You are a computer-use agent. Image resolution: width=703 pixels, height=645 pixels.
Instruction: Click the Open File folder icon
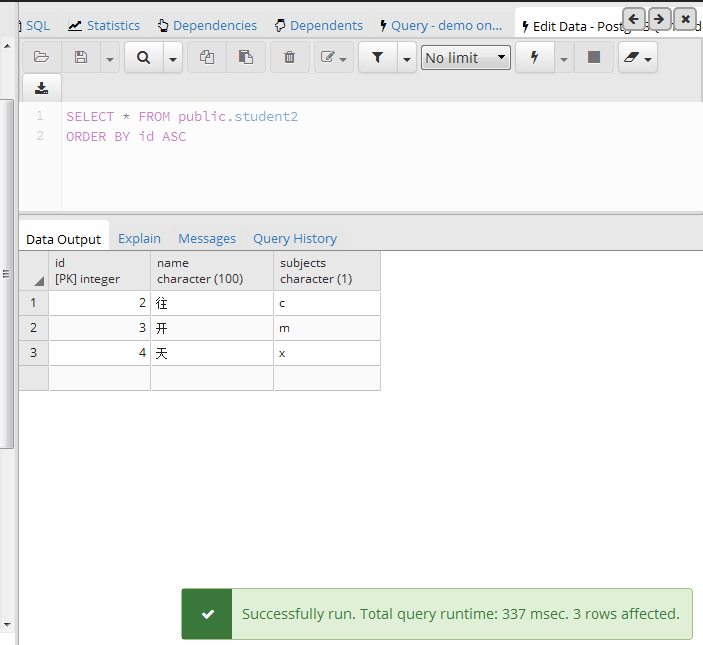(x=41, y=57)
